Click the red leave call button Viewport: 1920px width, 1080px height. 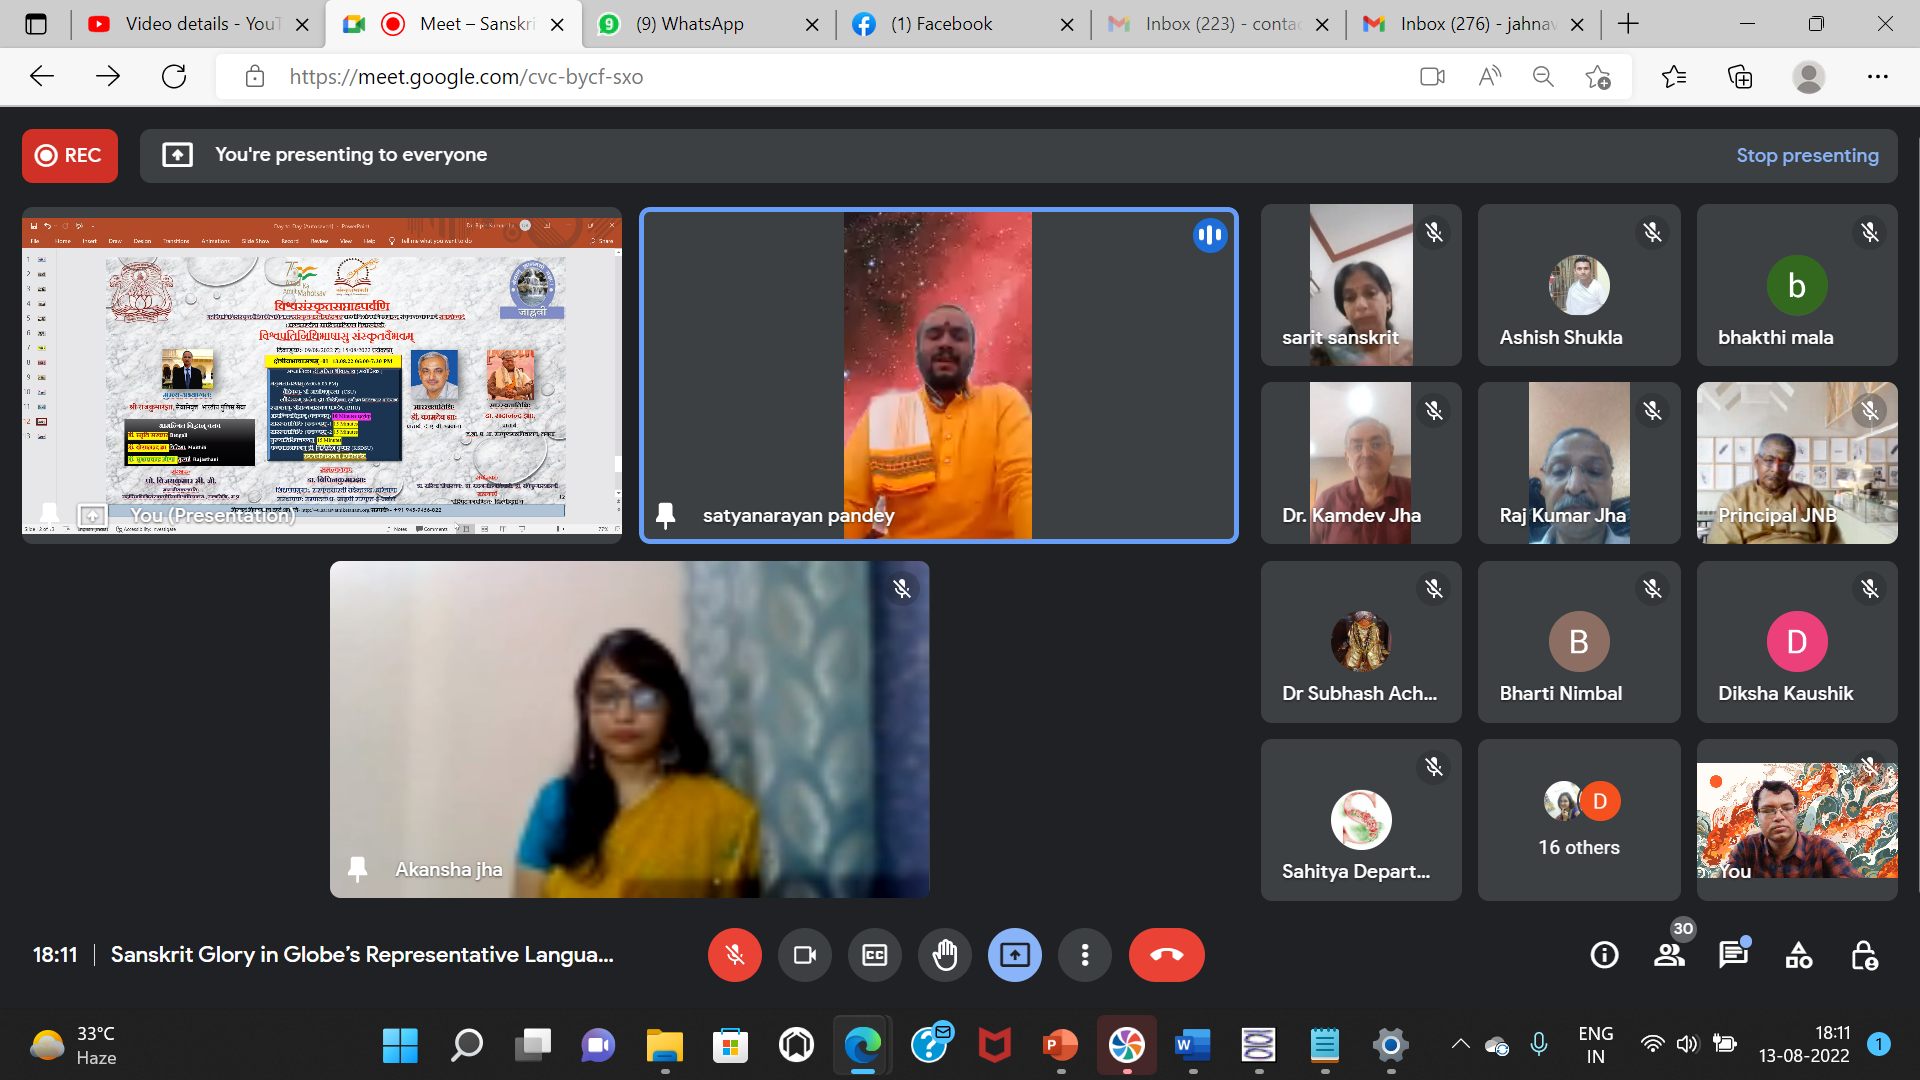(x=1166, y=955)
